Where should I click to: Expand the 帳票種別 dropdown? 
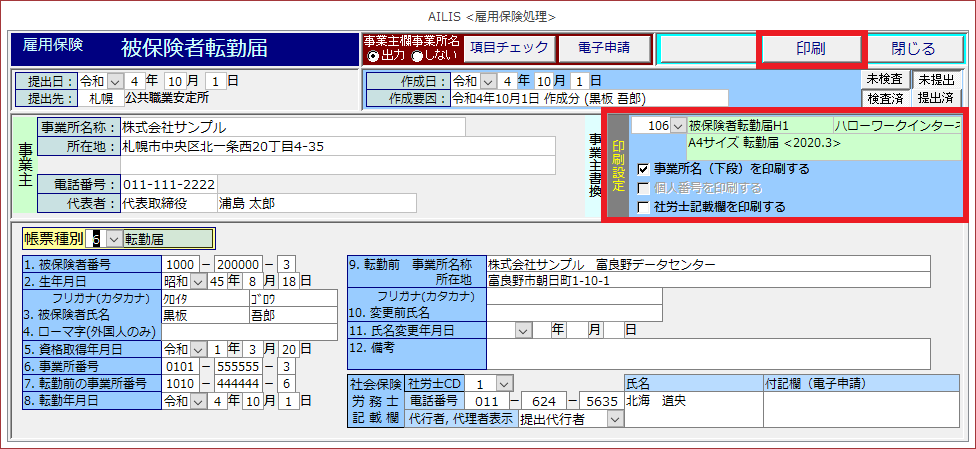point(112,239)
